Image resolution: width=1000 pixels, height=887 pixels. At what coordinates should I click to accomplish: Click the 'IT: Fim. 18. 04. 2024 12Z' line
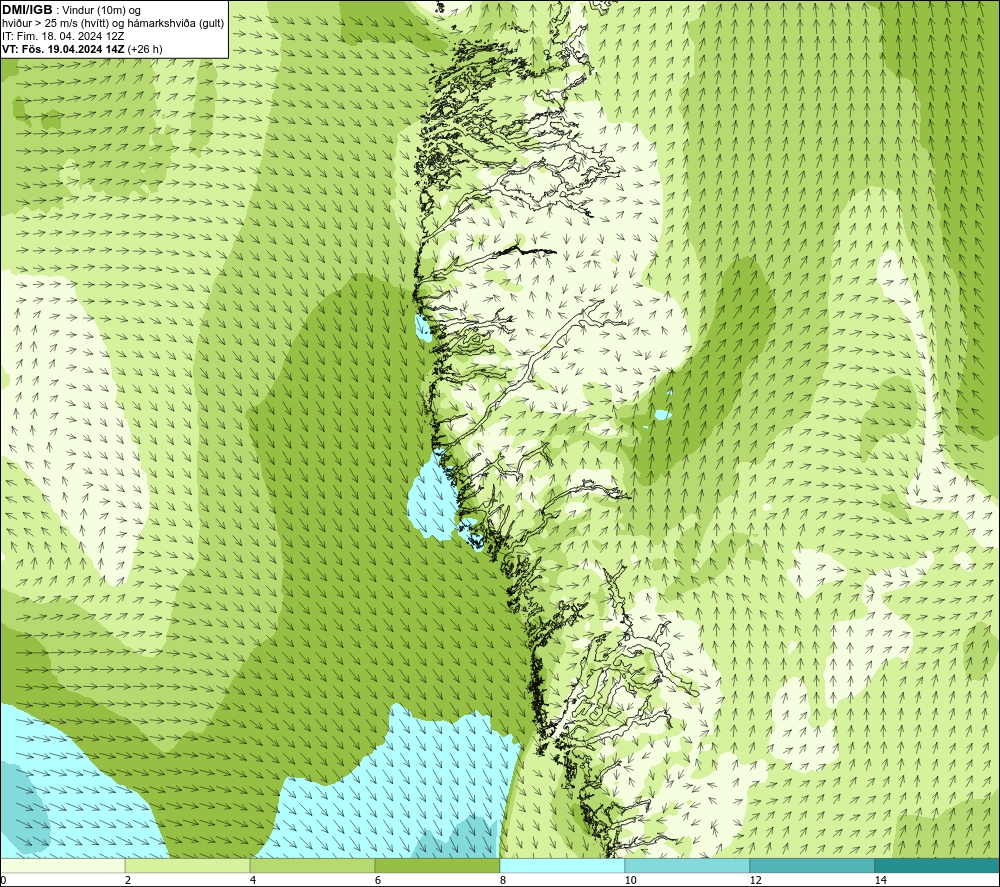[63, 36]
